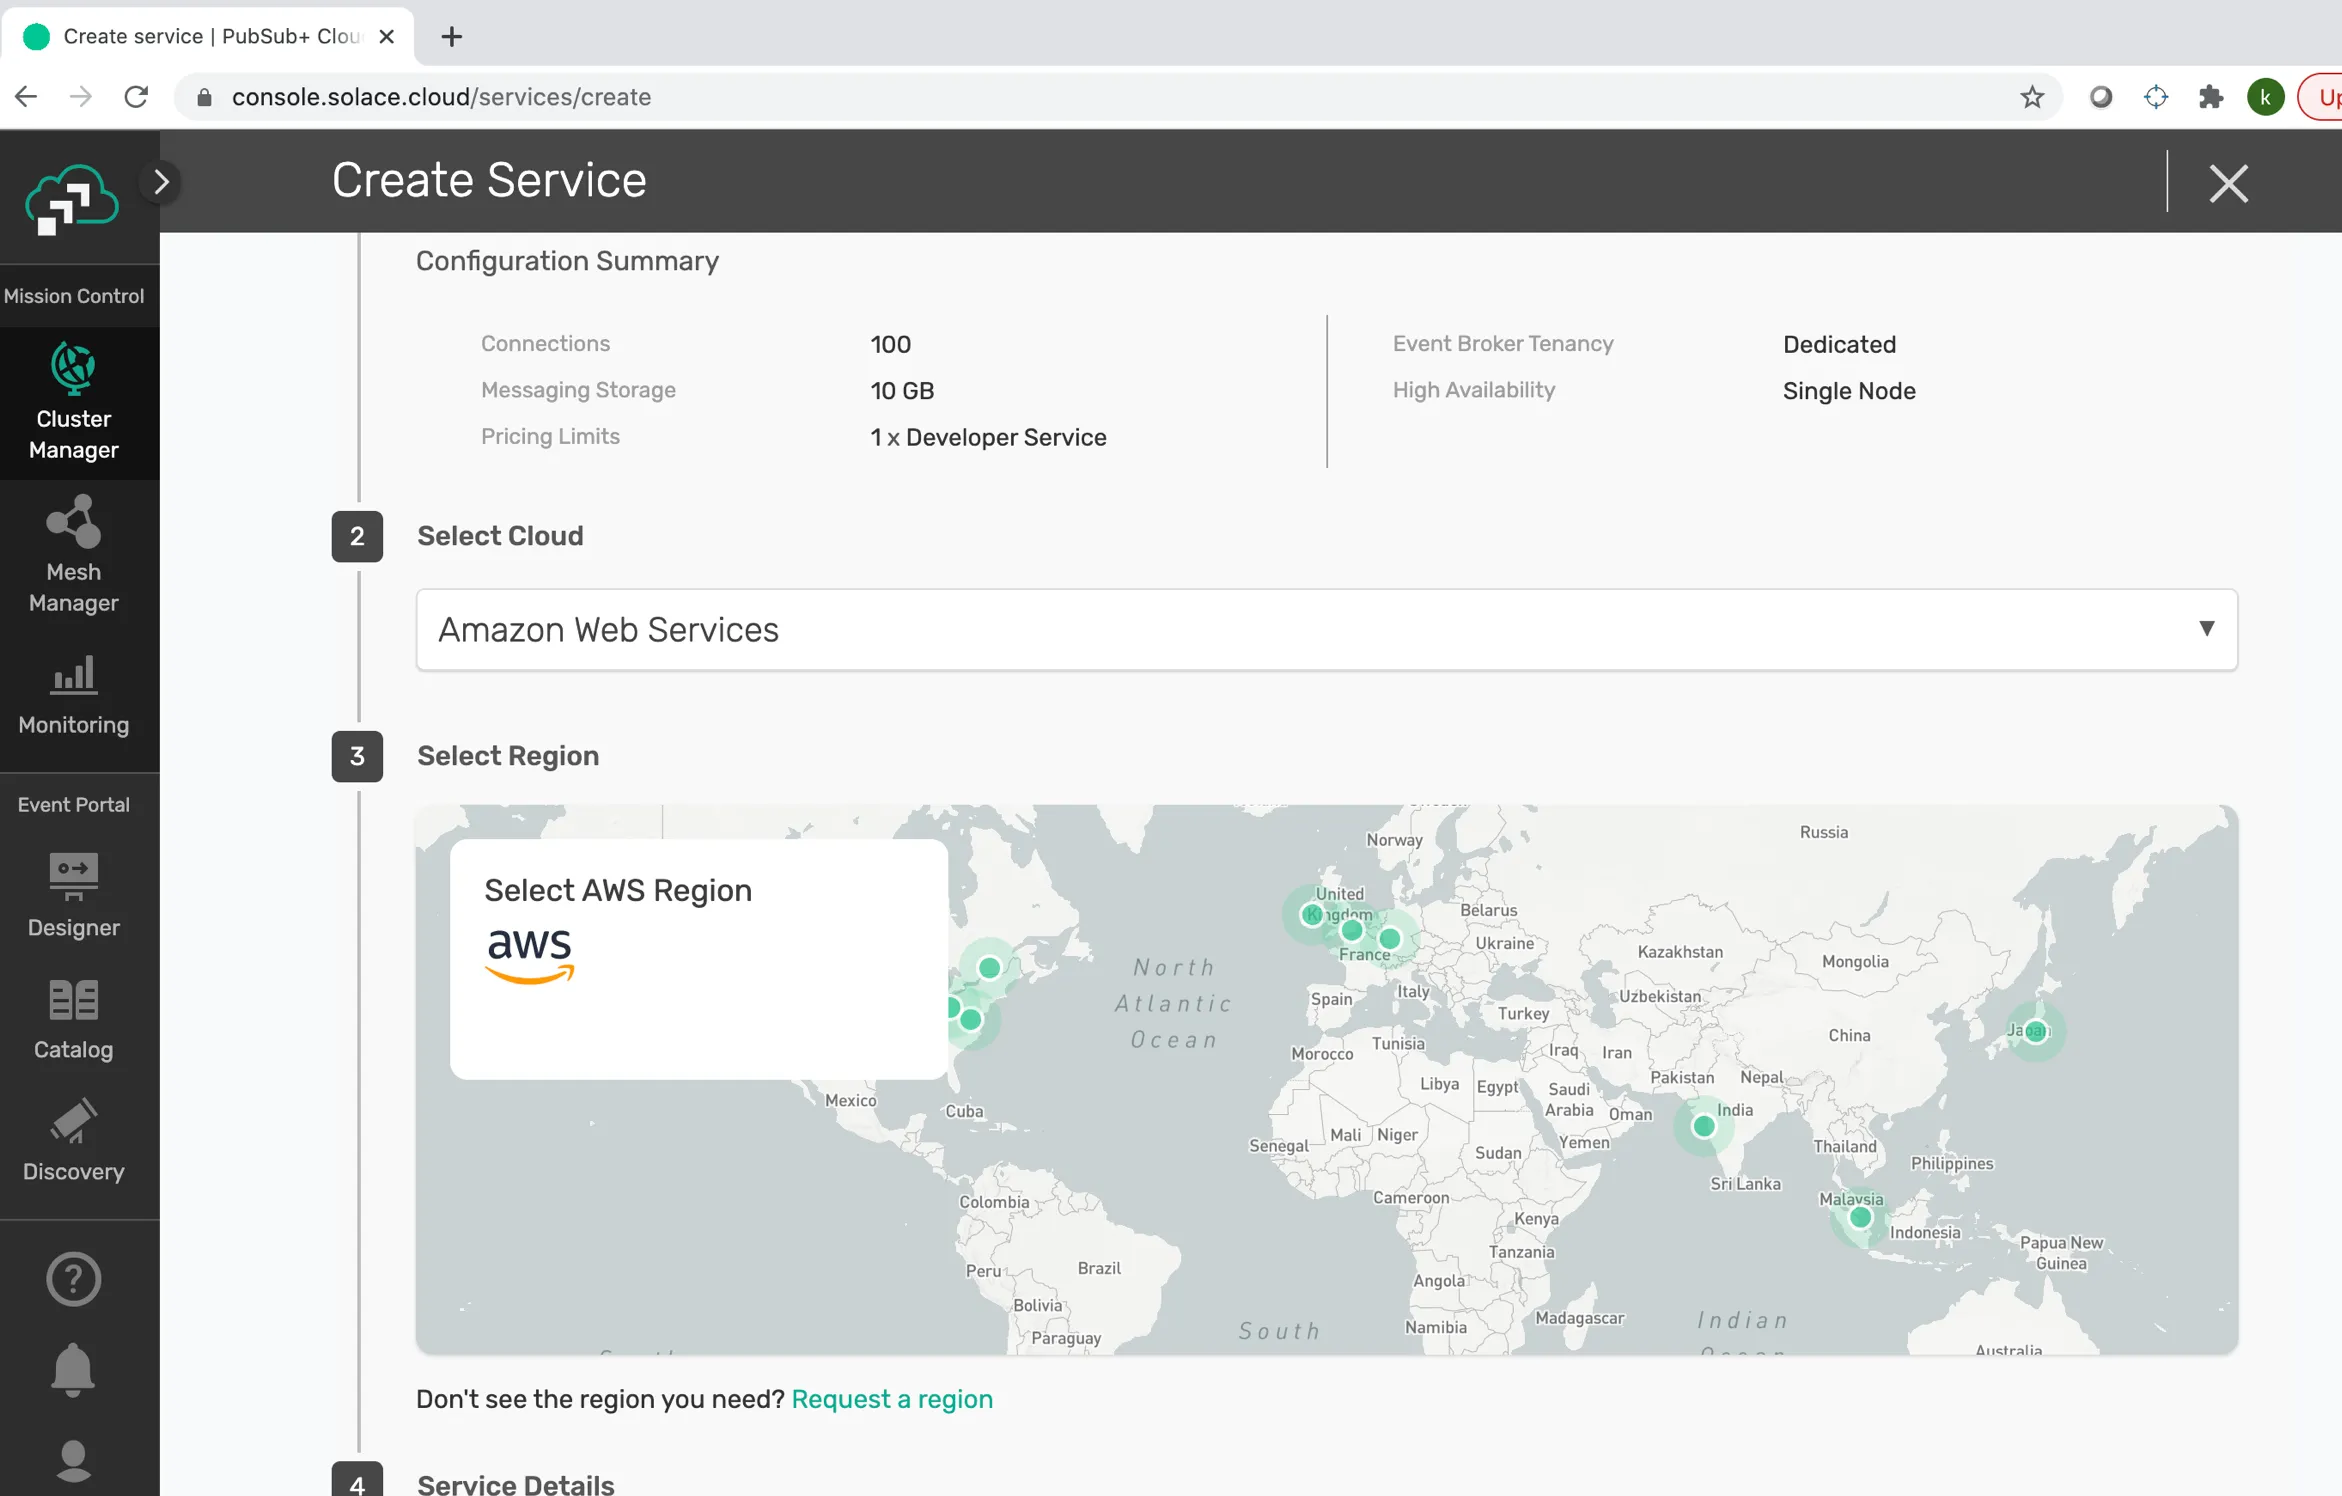Viewport: 2342px width, 1496px height.
Task: Click the 'Event Portal' sidebar heading
Action: pyautogui.click(x=74, y=804)
